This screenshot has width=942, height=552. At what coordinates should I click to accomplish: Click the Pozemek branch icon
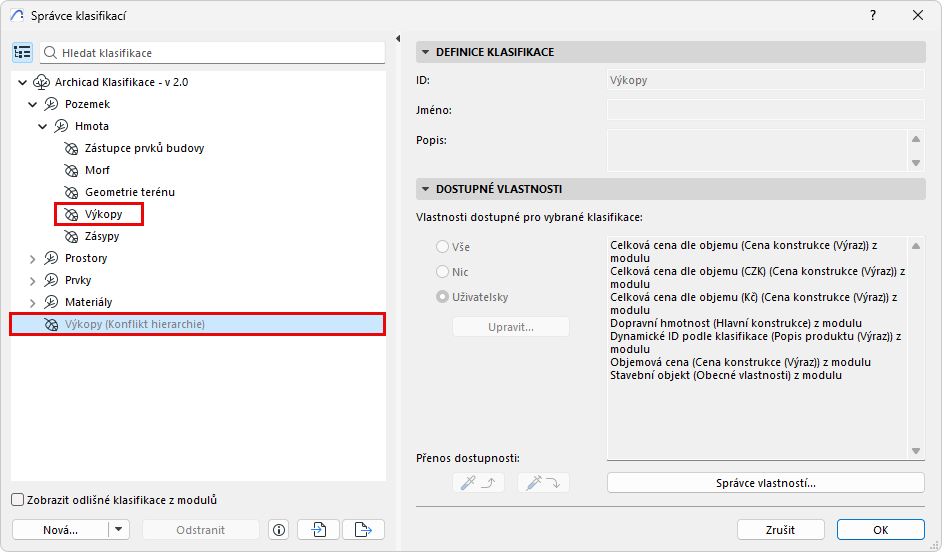(x=51, y=104)
